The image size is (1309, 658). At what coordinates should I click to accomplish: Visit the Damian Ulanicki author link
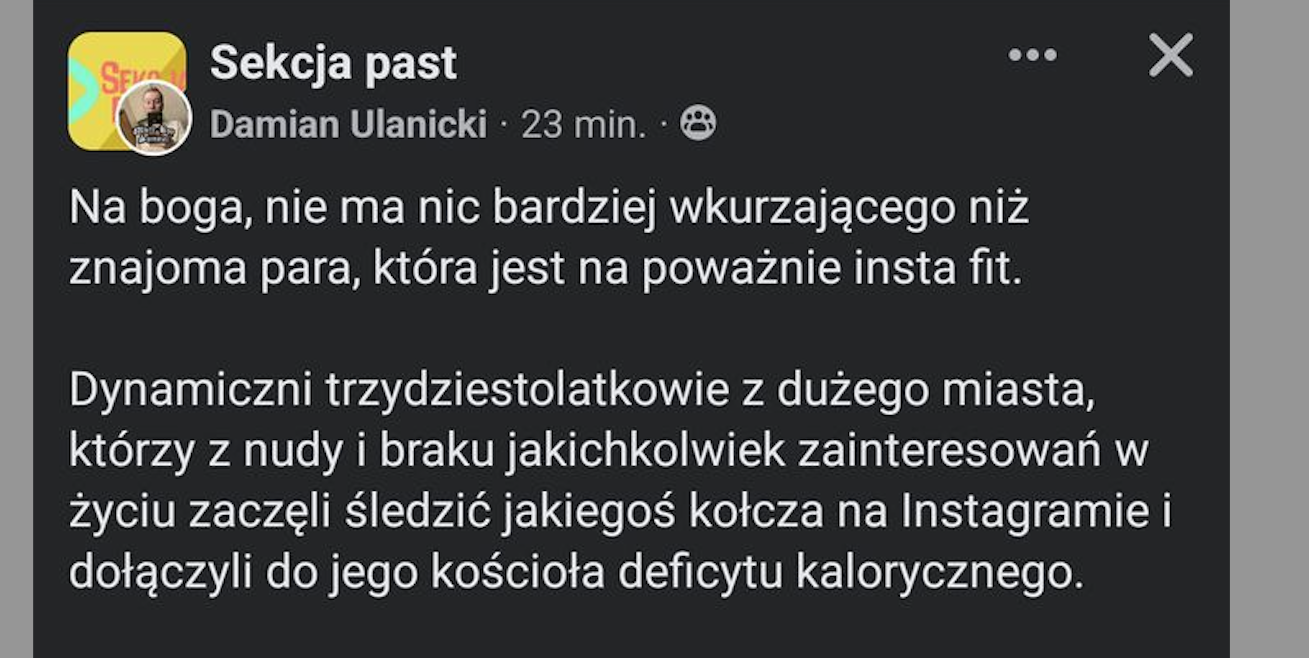[x=348, y=125]
